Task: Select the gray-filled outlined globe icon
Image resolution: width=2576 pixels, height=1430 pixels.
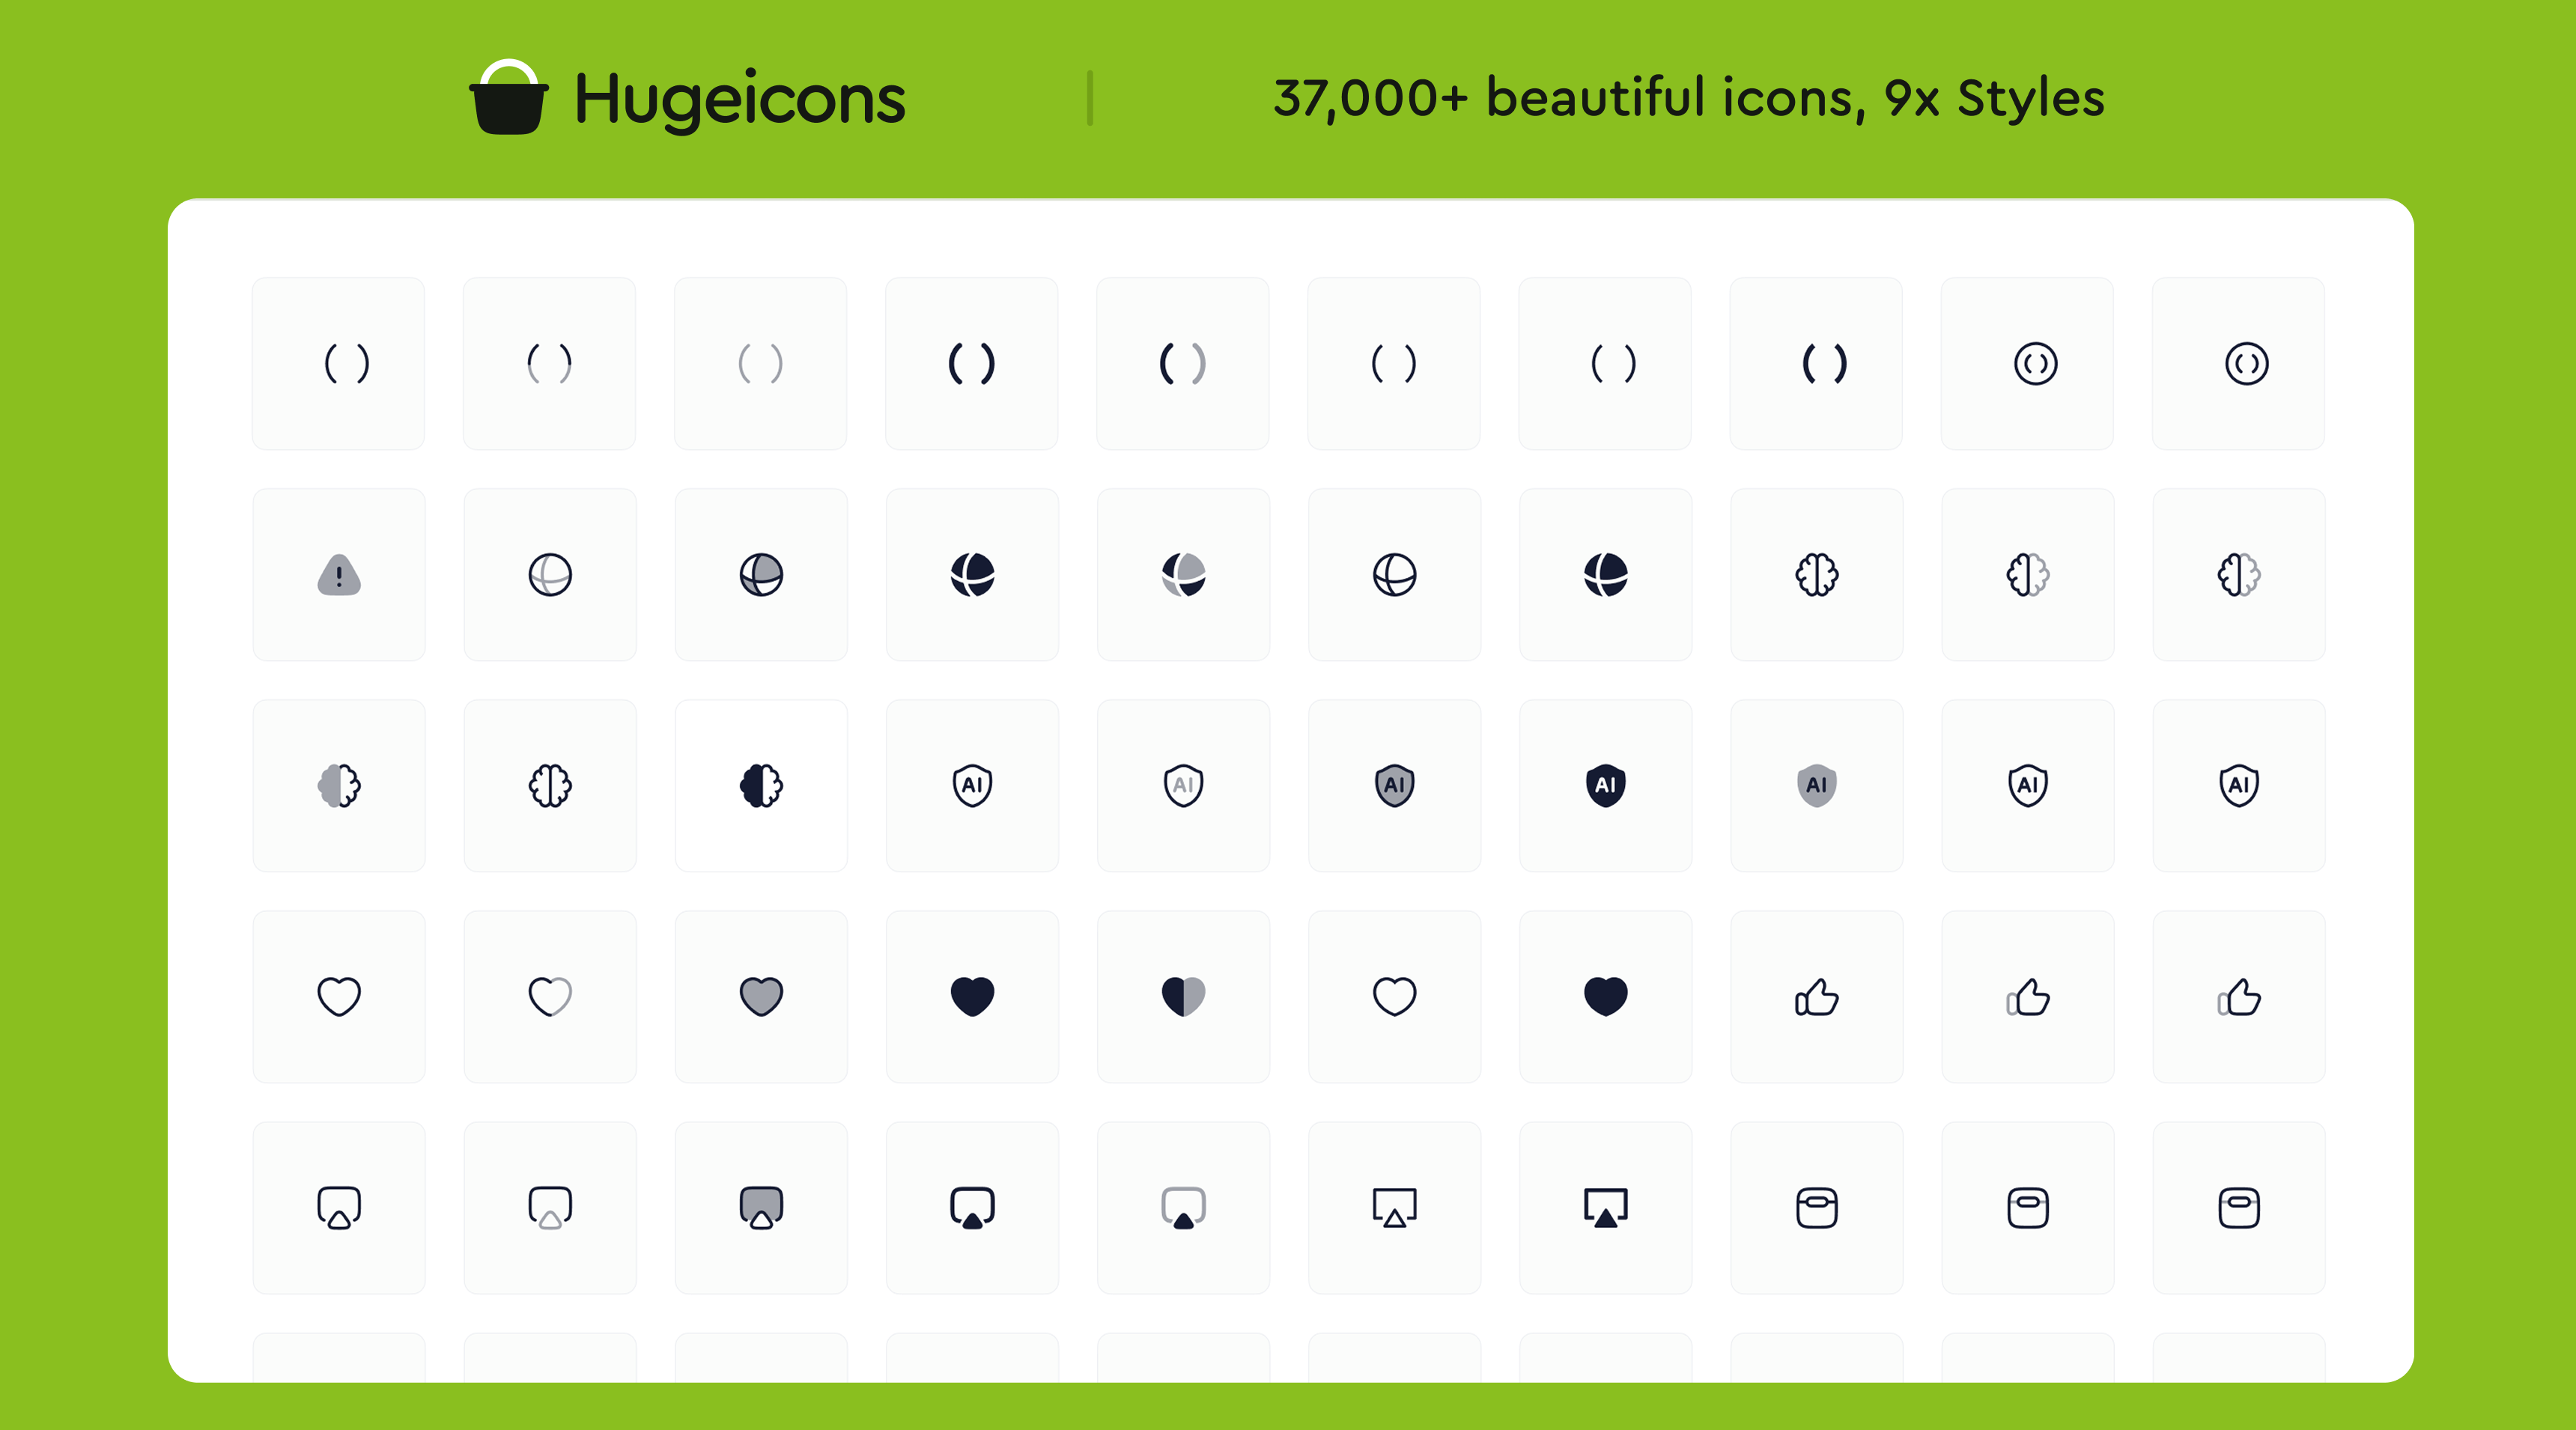Action: [761, 575]
